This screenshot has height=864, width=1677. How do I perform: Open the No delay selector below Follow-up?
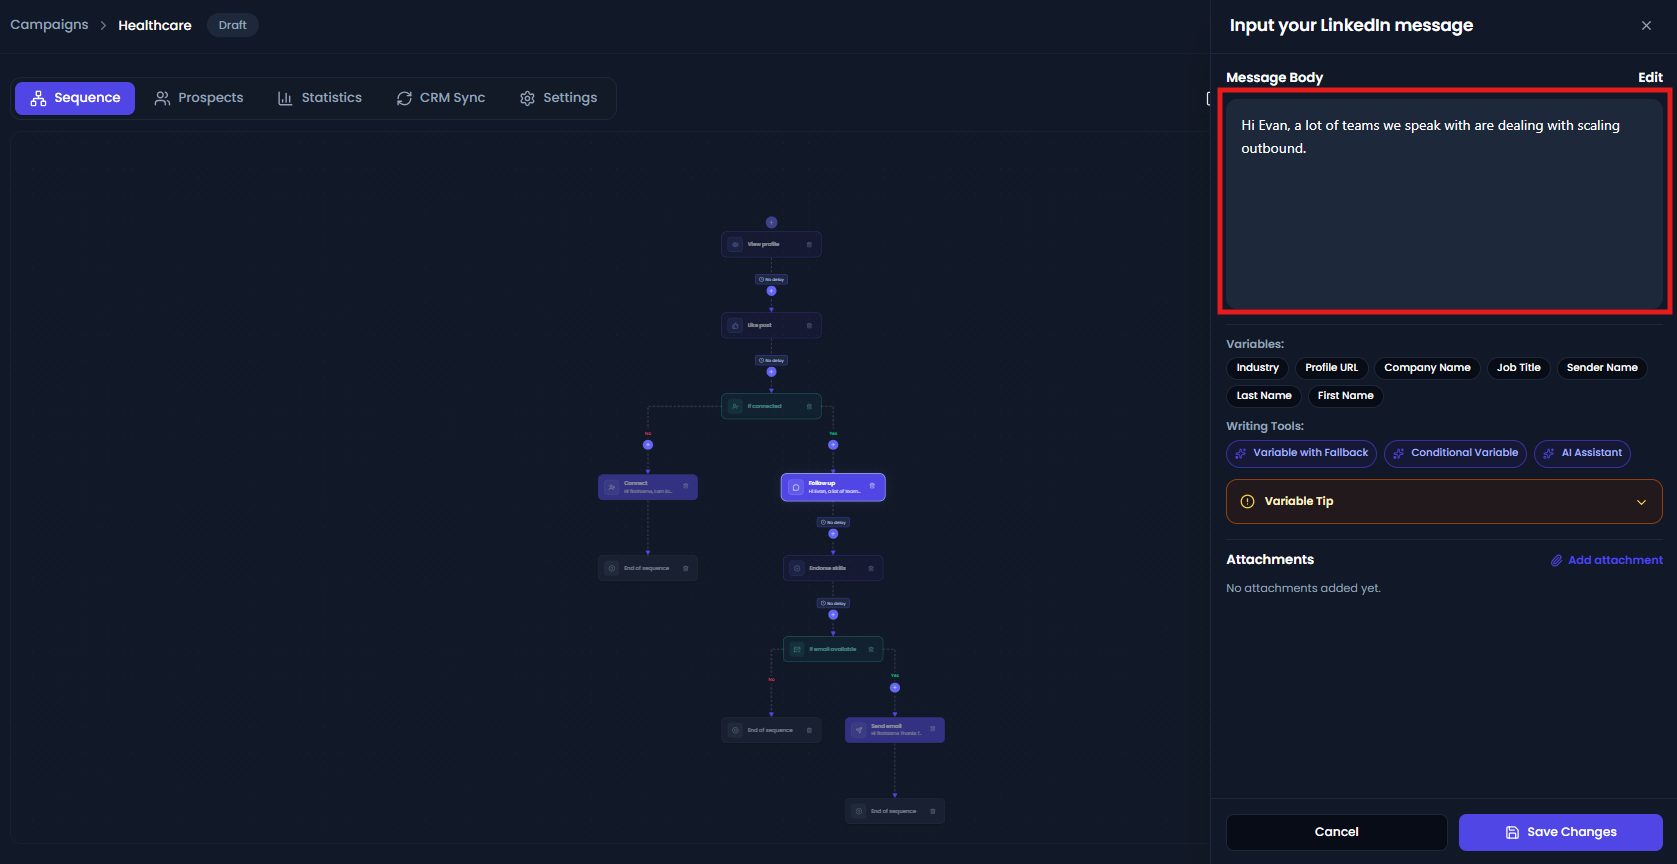click(x=833, y=522)
